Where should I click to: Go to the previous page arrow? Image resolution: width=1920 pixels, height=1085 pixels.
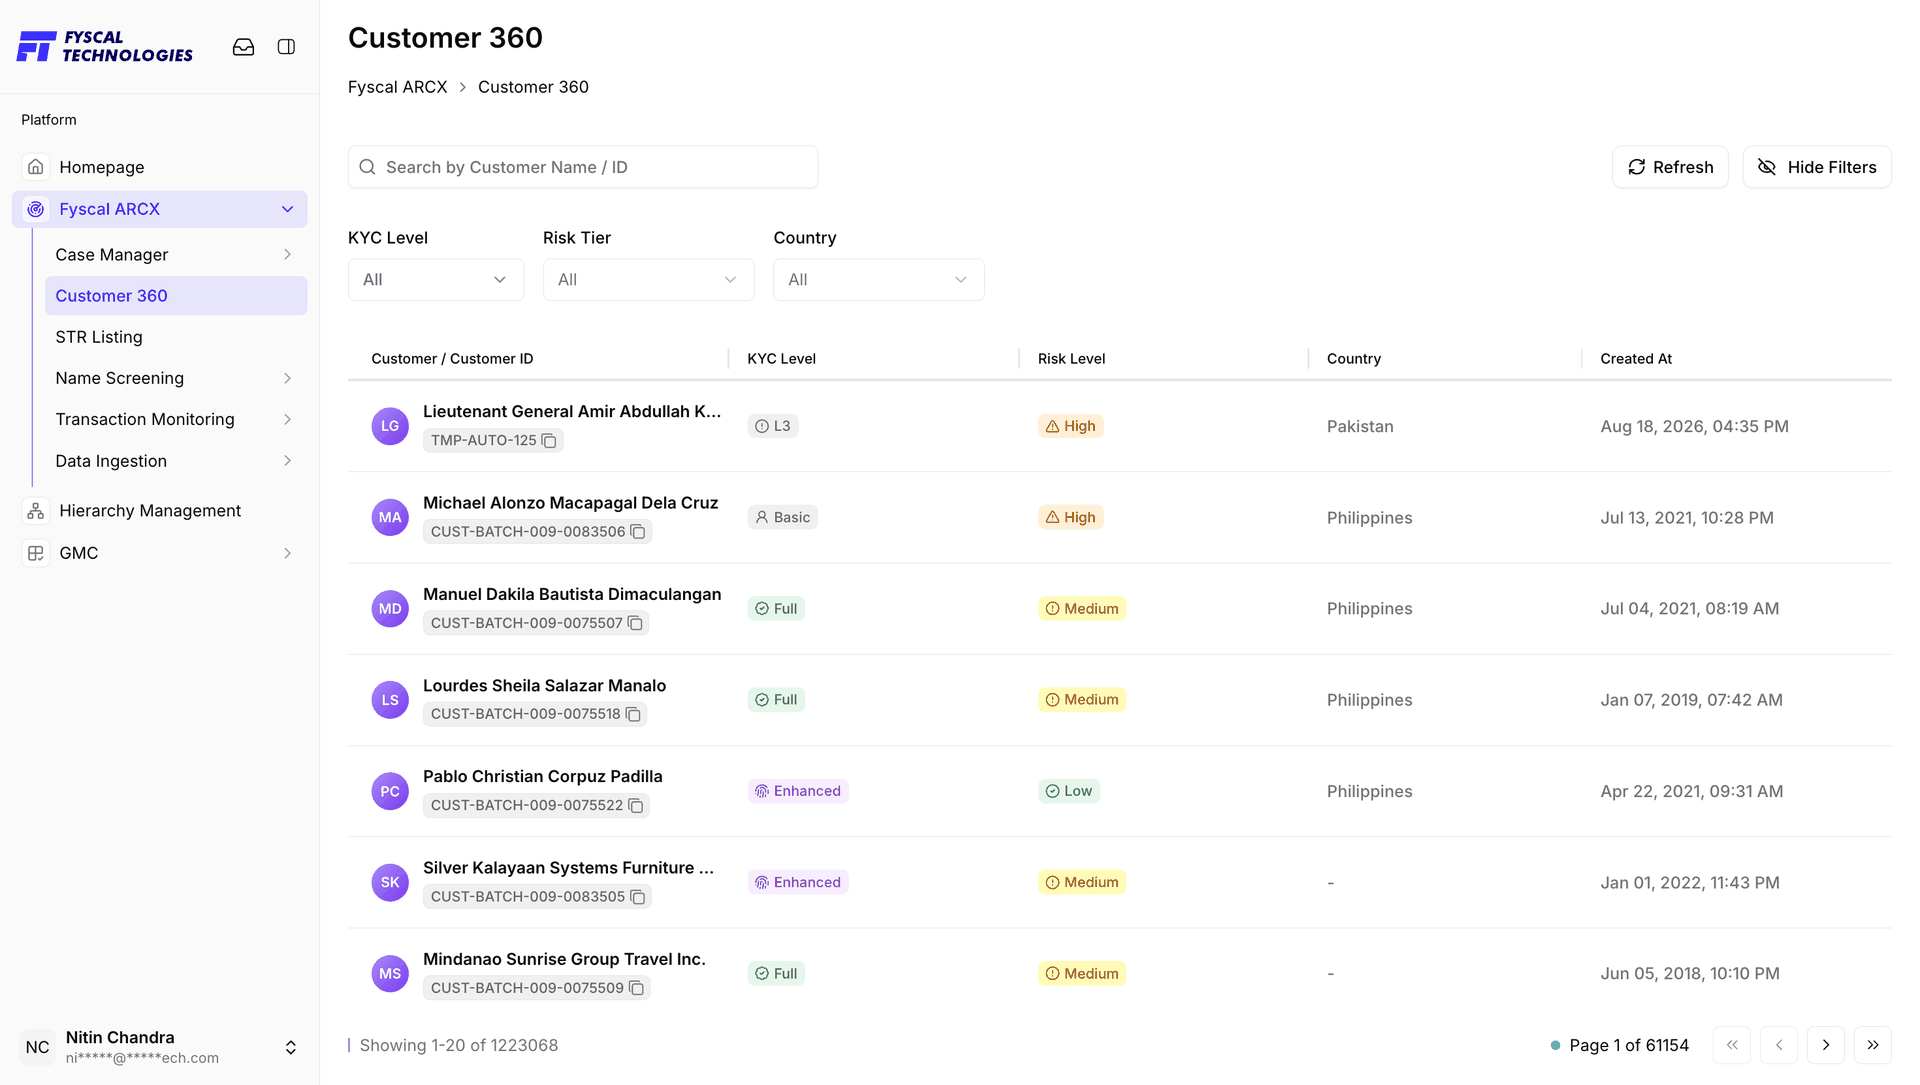coord(1779,1045)
